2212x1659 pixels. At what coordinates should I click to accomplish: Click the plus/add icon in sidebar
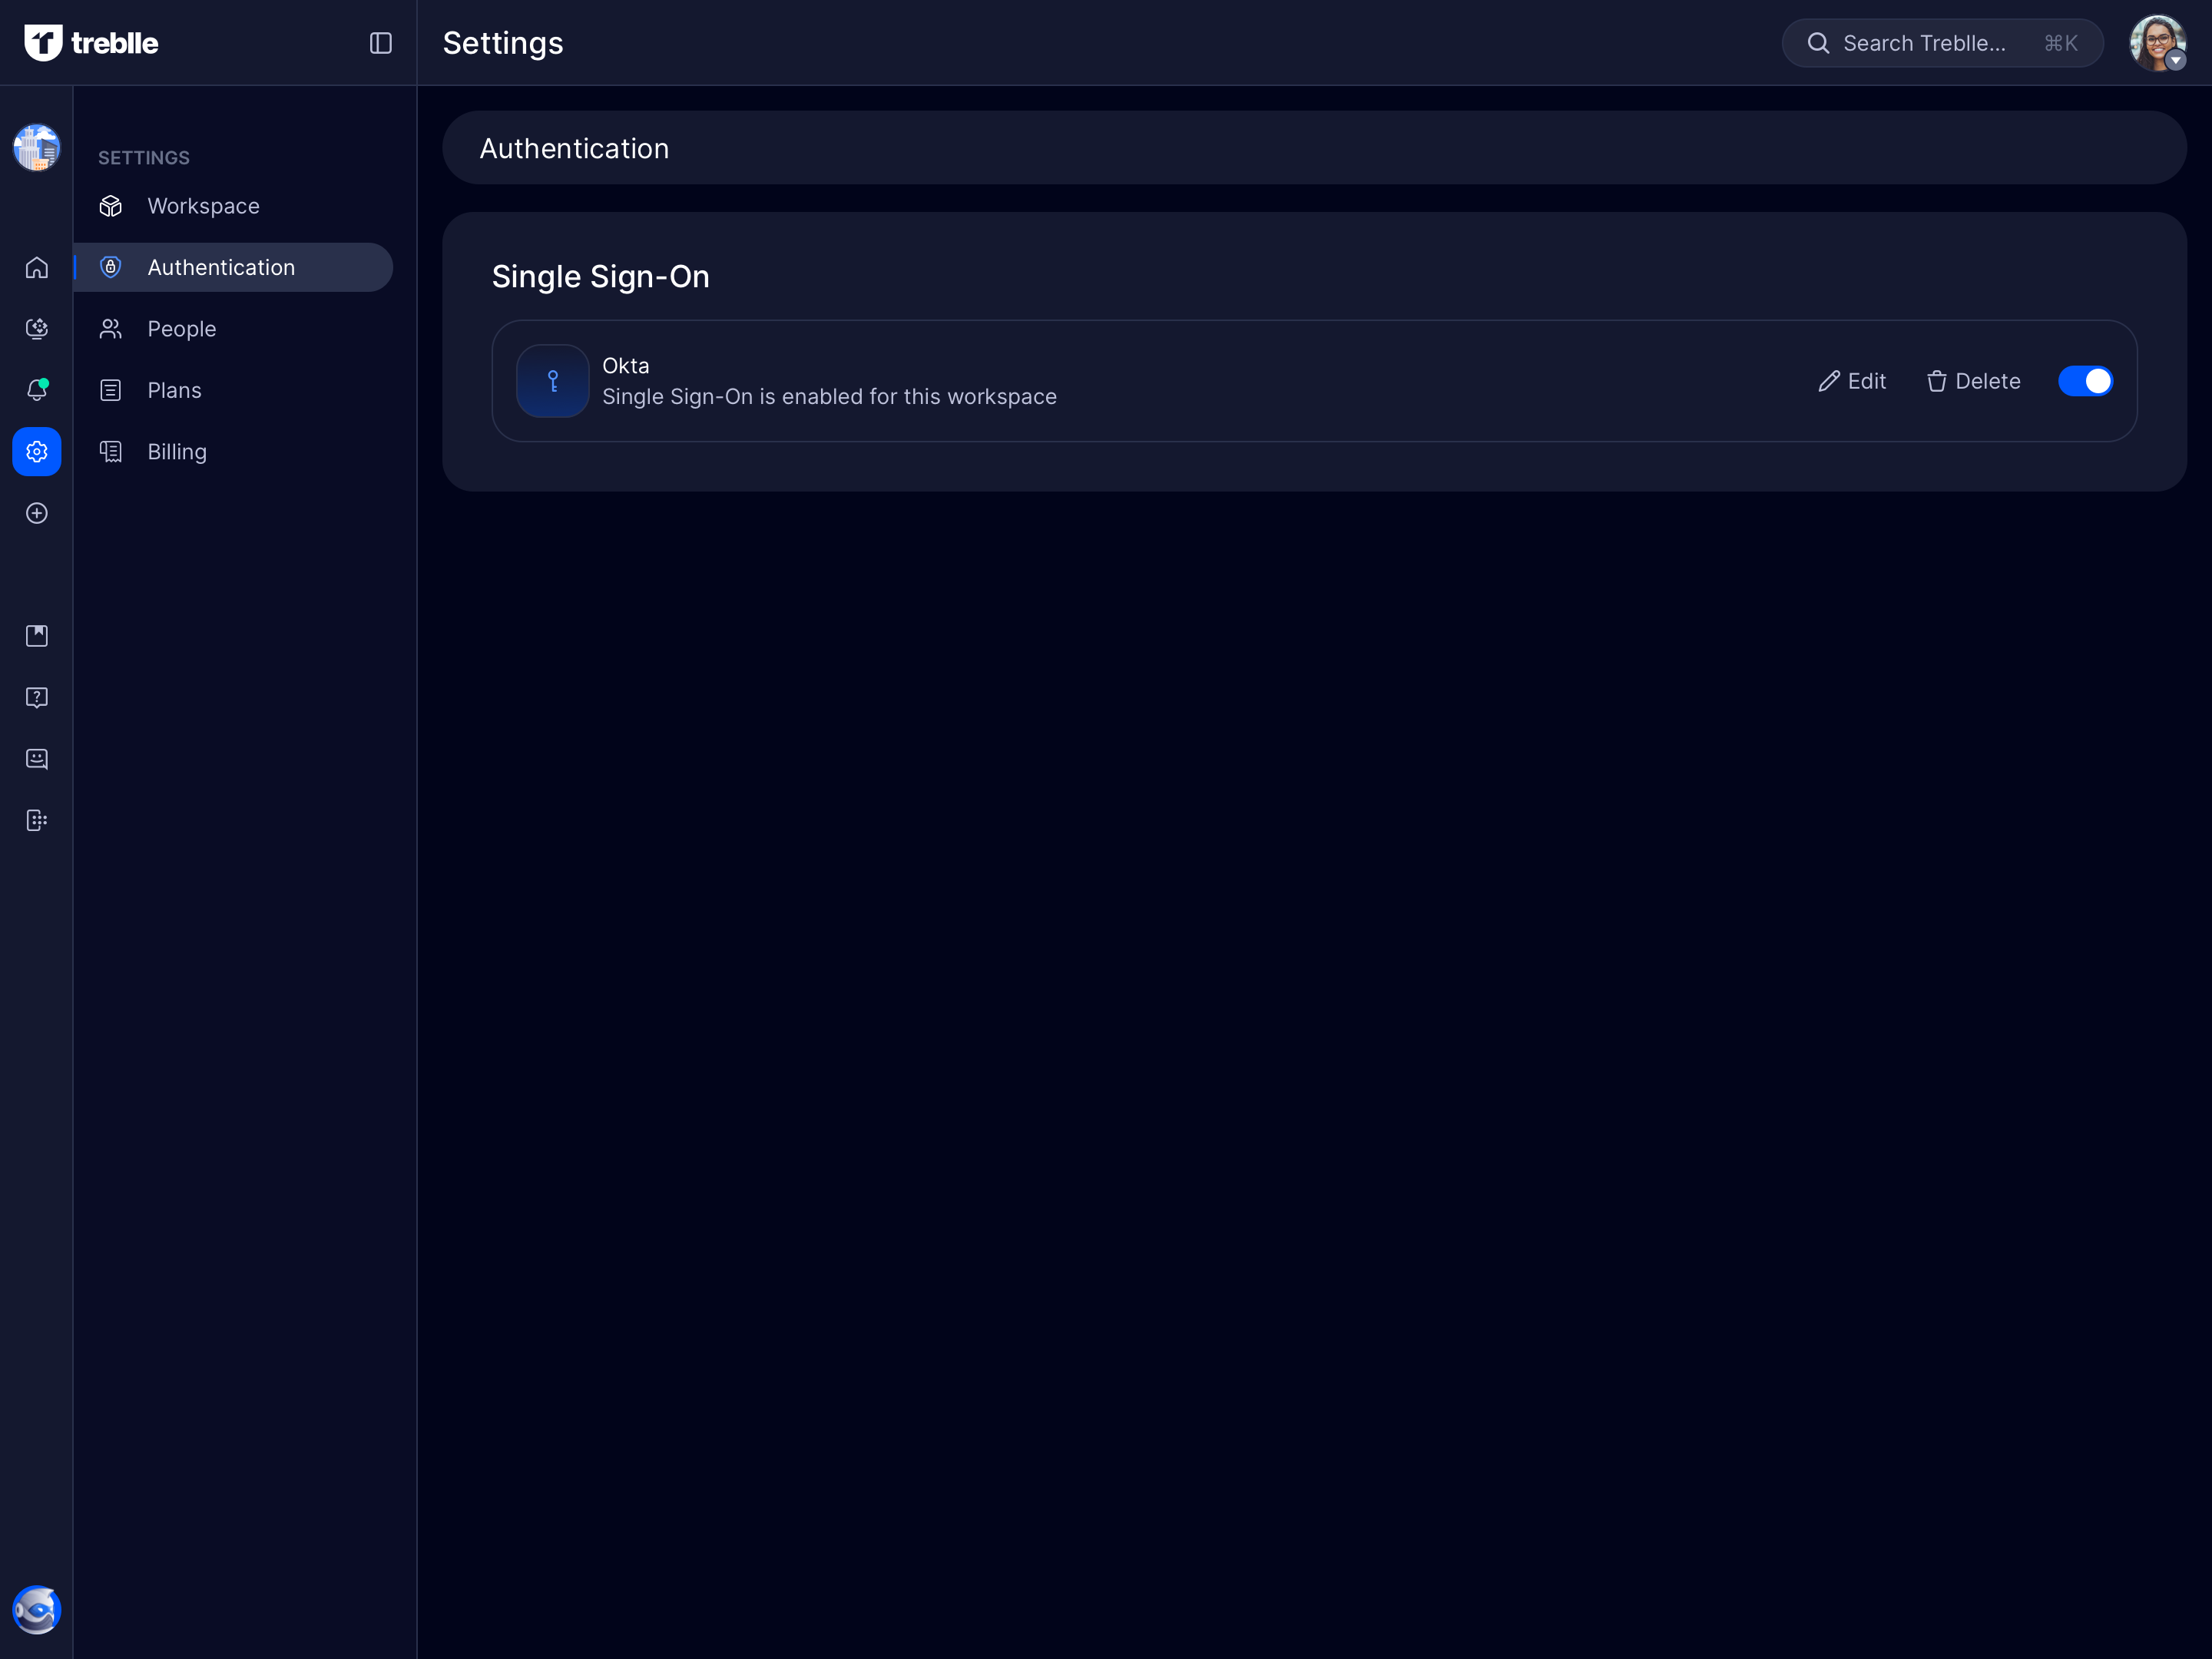tap(37, 512)
